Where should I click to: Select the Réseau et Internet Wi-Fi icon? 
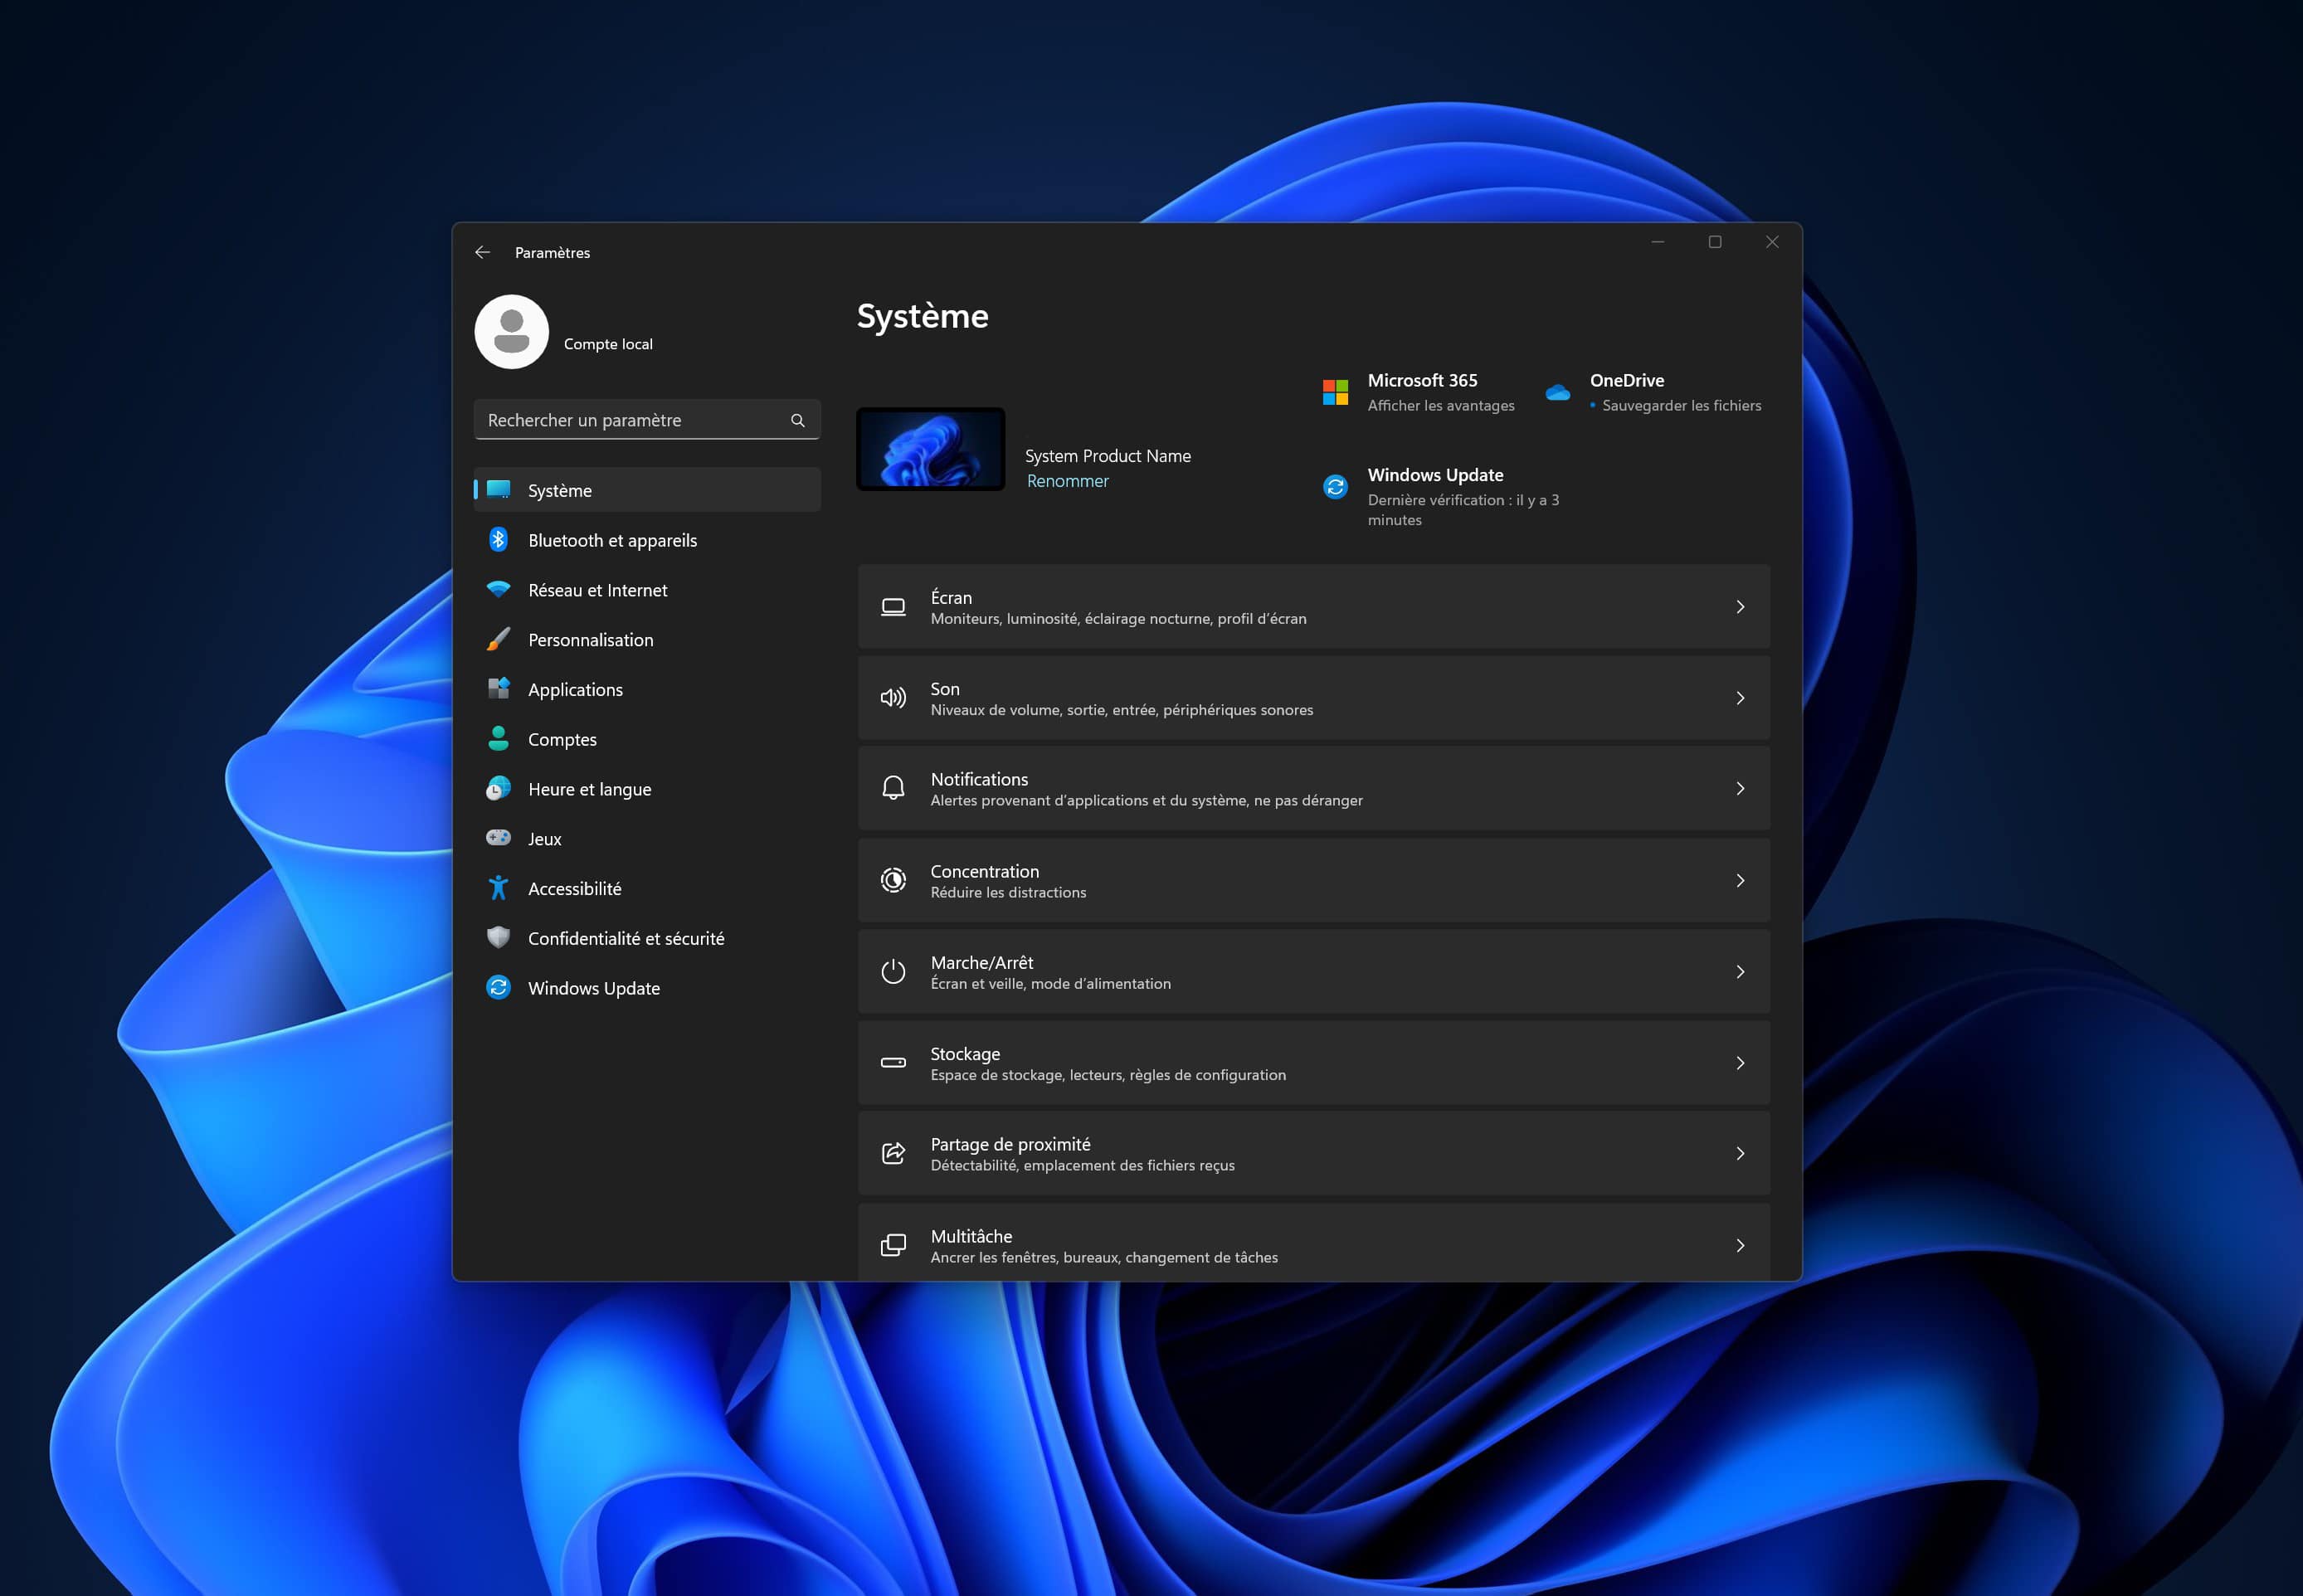500,589
